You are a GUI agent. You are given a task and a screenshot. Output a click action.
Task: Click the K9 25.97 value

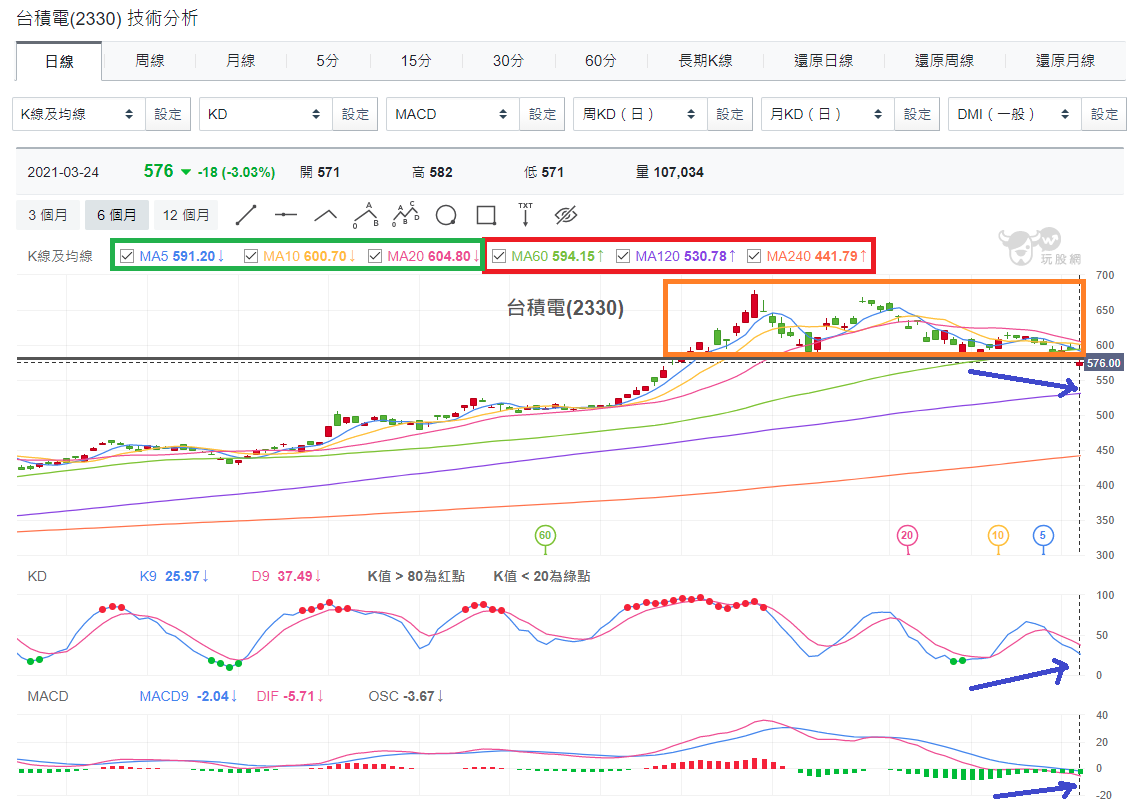click(x=174, y=576)
